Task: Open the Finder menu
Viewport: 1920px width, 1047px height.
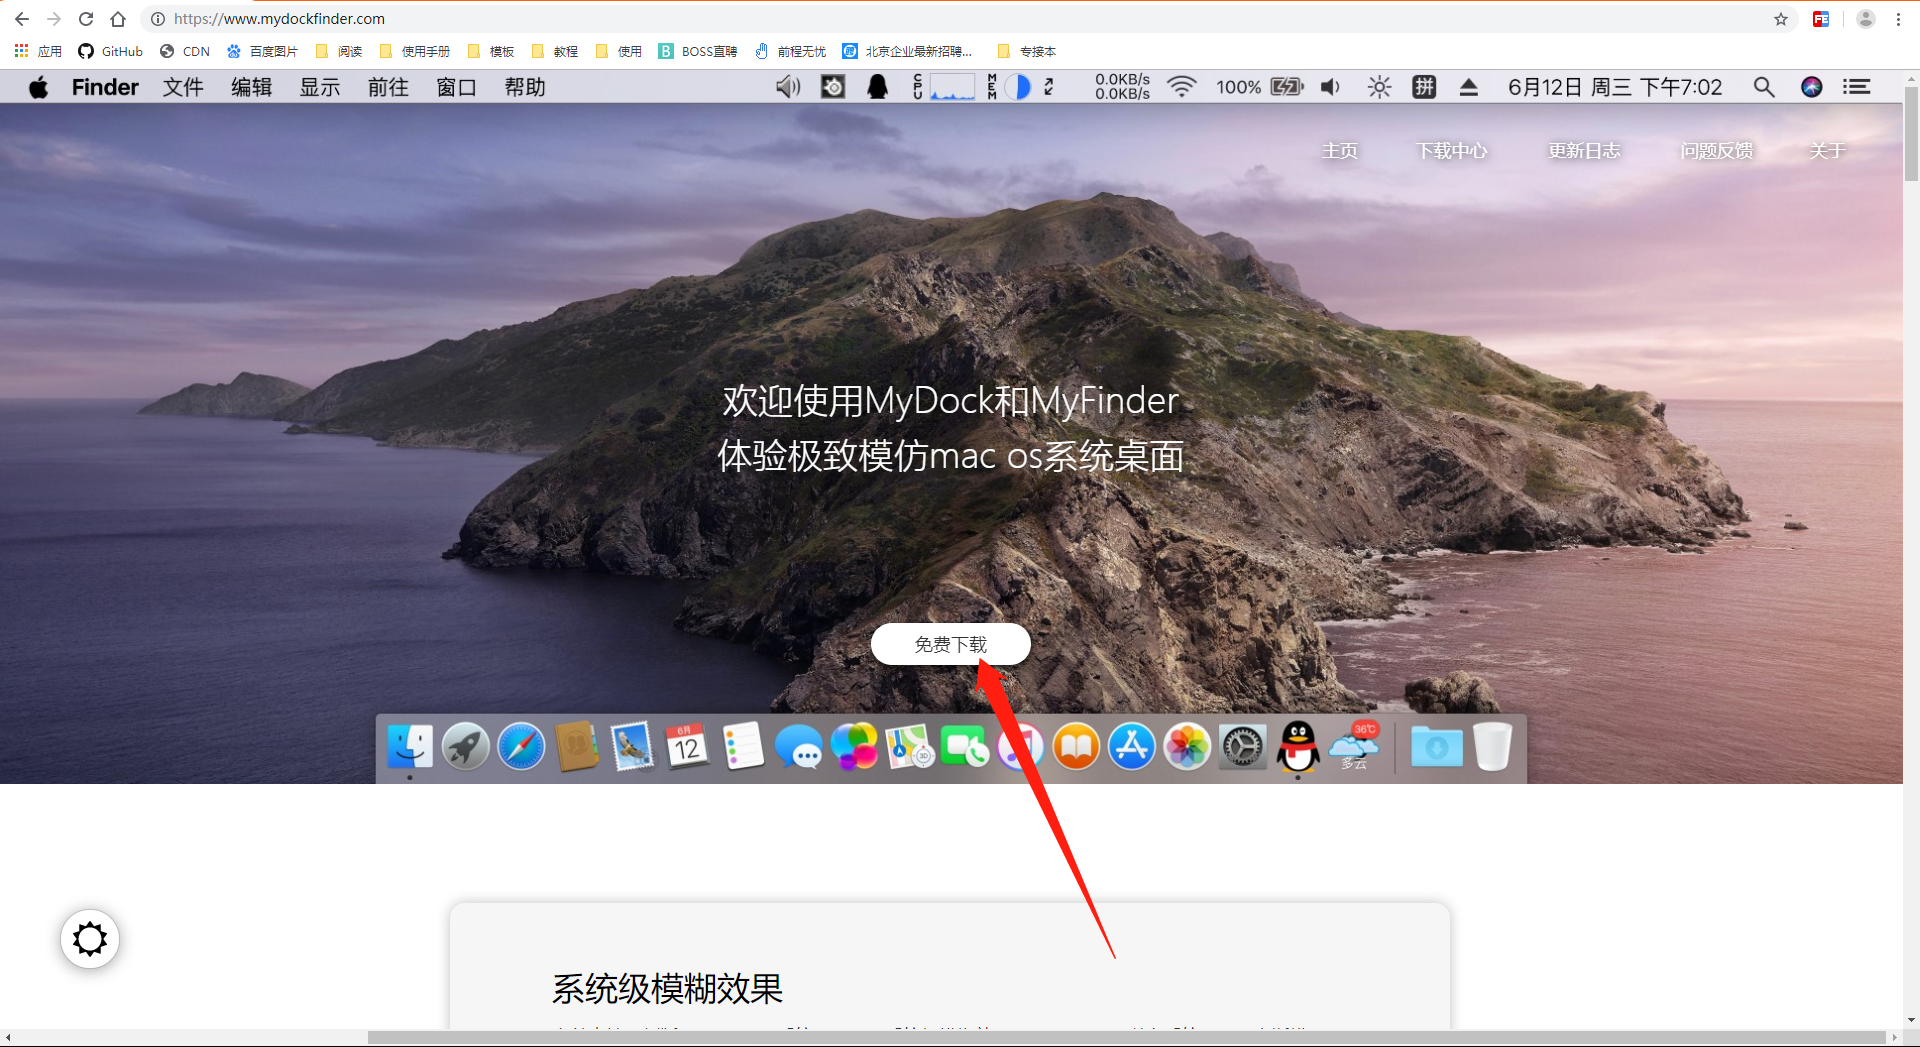Action: click(x=105, y=87)
